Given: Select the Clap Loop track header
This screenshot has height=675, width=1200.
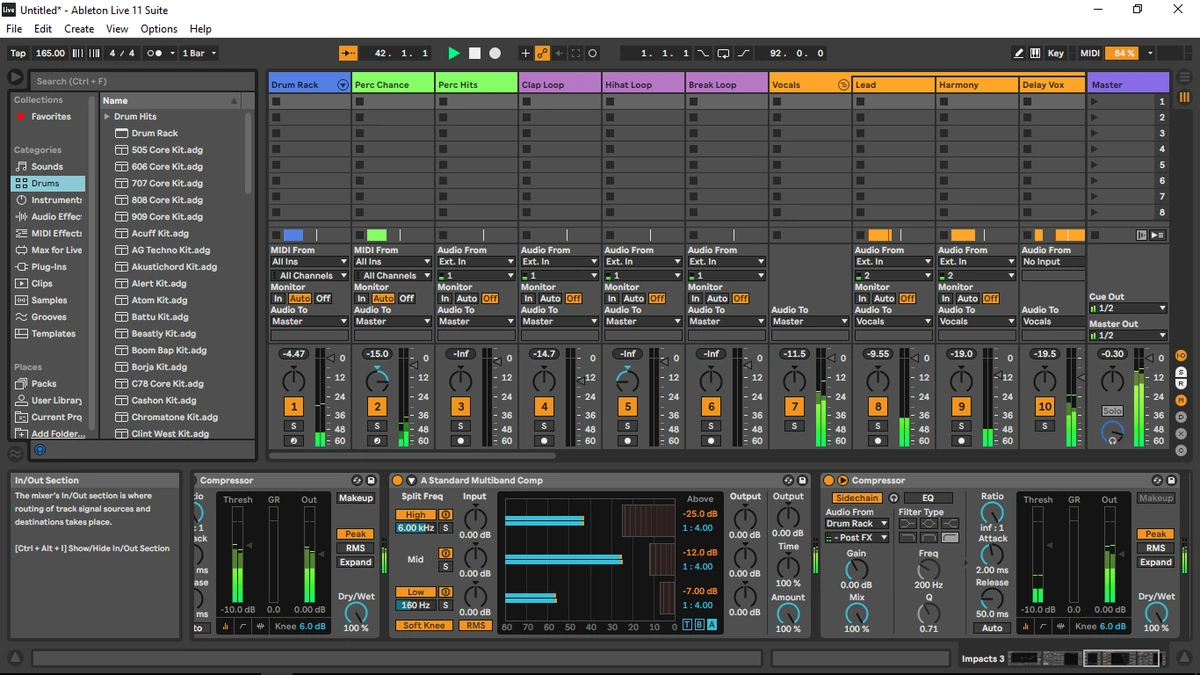Looking at the screenshot, I should (x=560, y=85).
